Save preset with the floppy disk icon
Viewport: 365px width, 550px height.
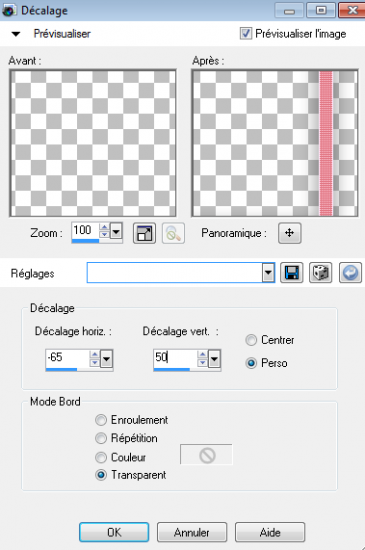click(x=292, y=273)
